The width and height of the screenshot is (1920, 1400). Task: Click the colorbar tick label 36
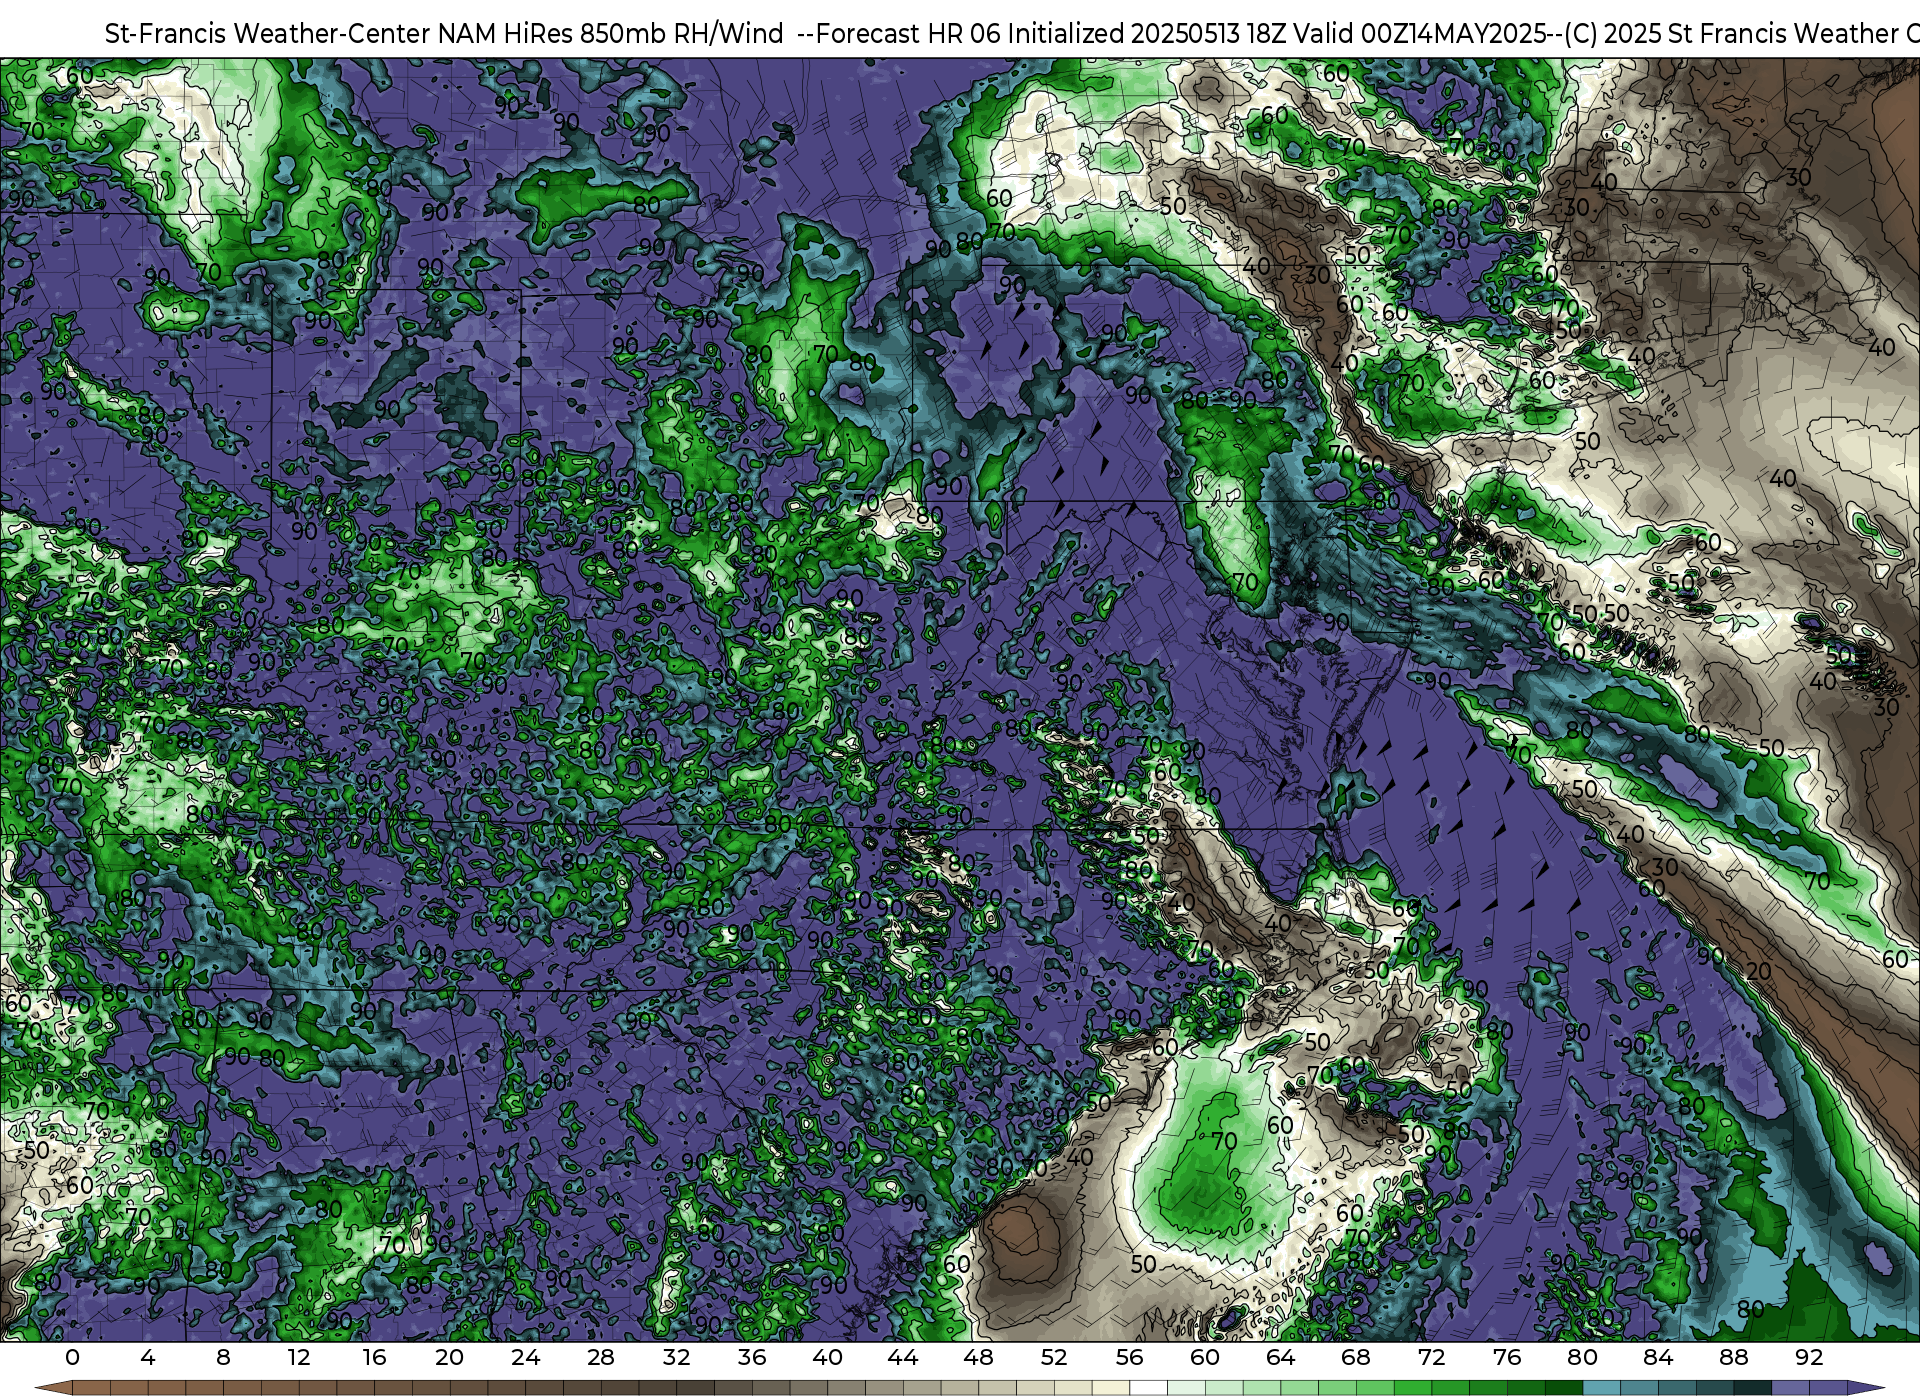tap(752, 1358)
